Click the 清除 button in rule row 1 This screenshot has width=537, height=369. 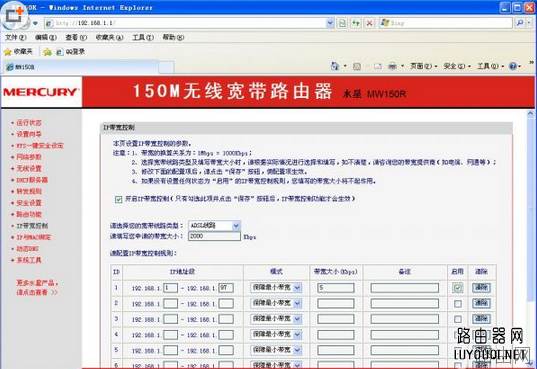pos(481,287)
